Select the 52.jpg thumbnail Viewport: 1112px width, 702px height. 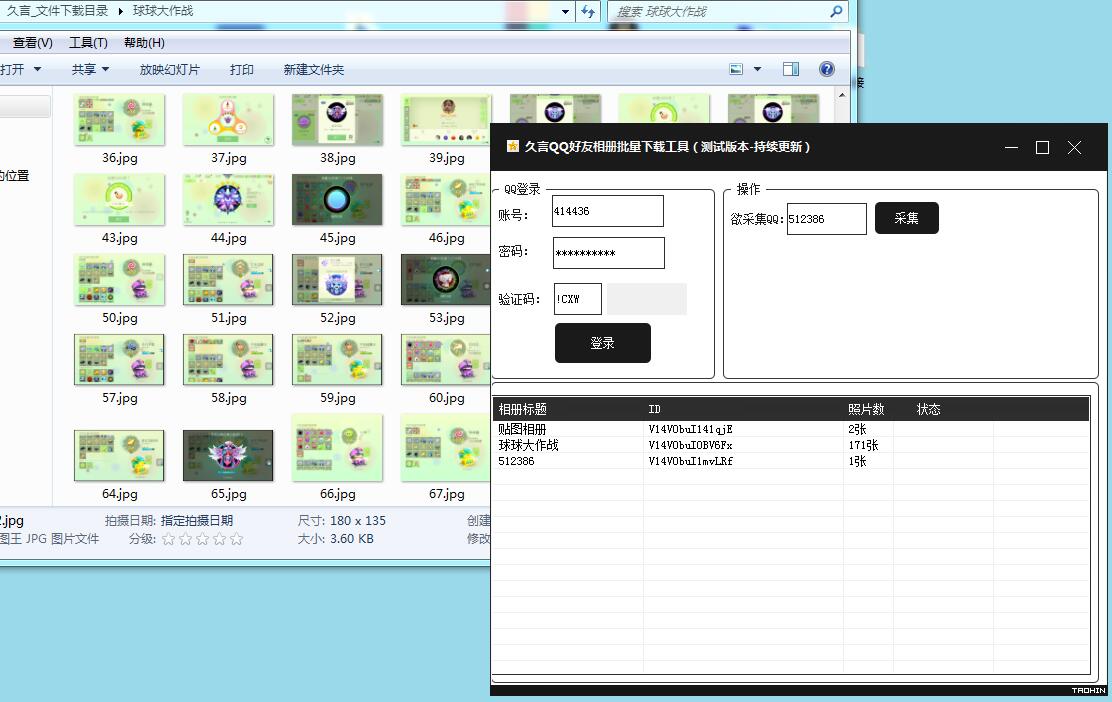(x=337, y=280)
